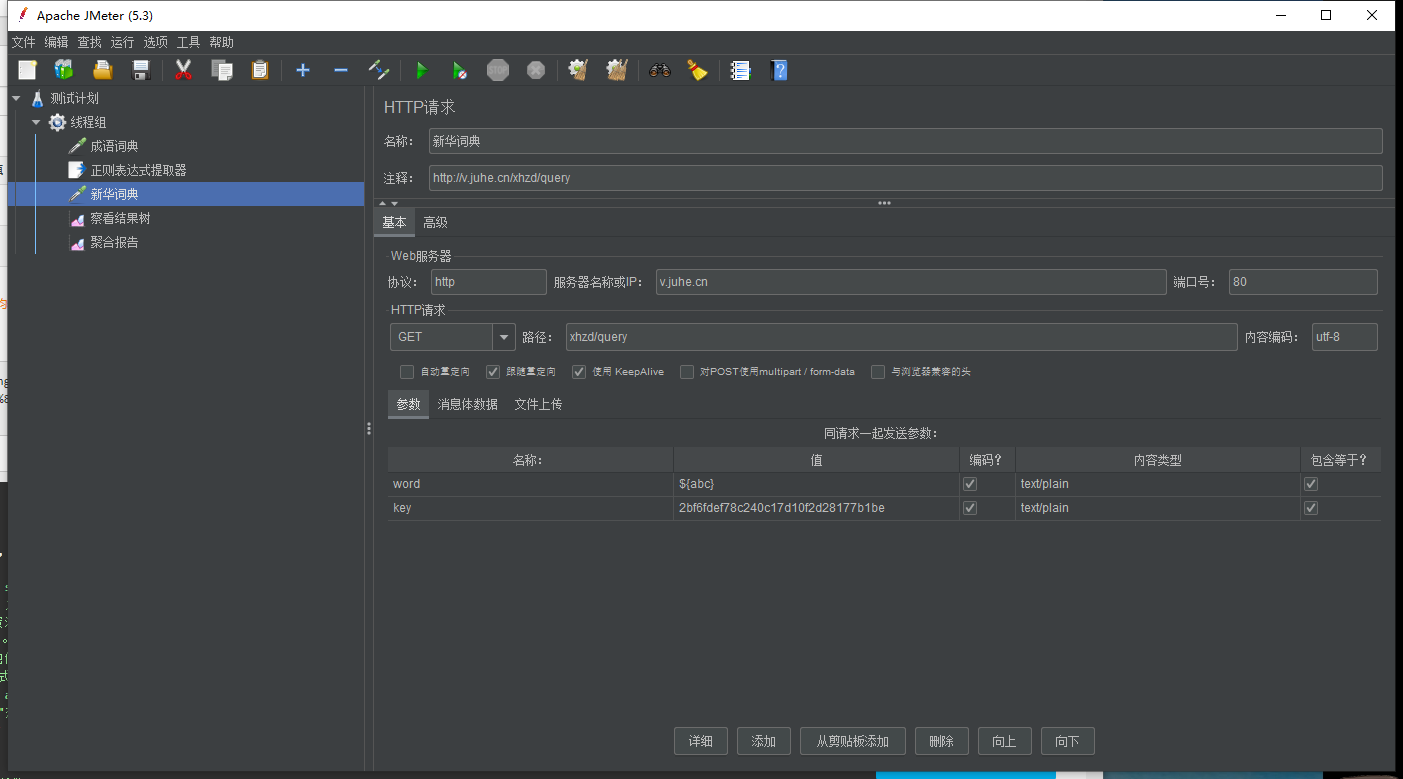Toggle the 跟随重定向 checkbox
Image resolution: width=1403 pixels, height=779 pixels.
tap(493, 372)
